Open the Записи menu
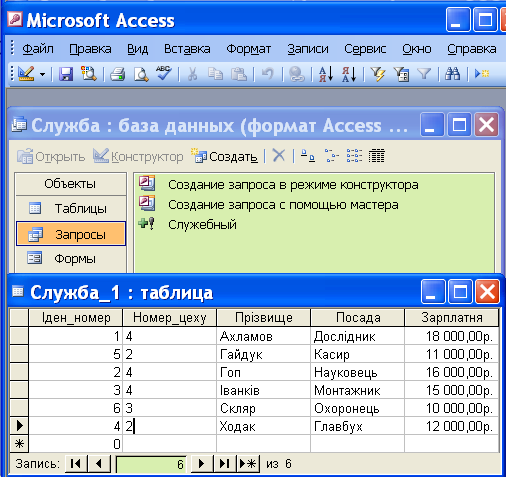The image size is (506, 477). click(x=308, y=49)
